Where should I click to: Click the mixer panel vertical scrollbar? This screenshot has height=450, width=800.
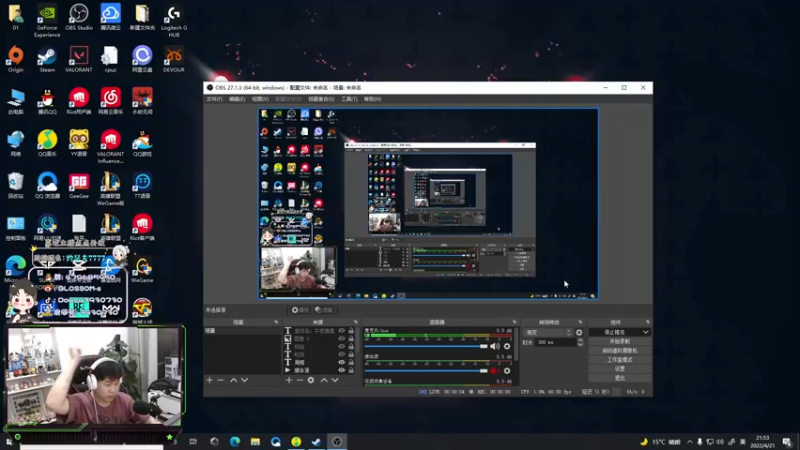click(516, 344)
